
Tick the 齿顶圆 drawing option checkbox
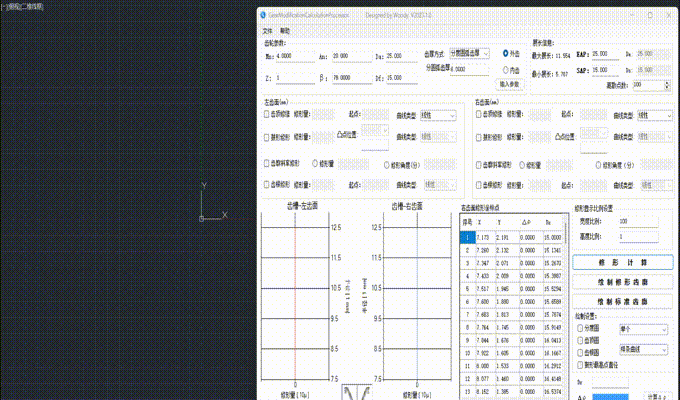[580, 341]
